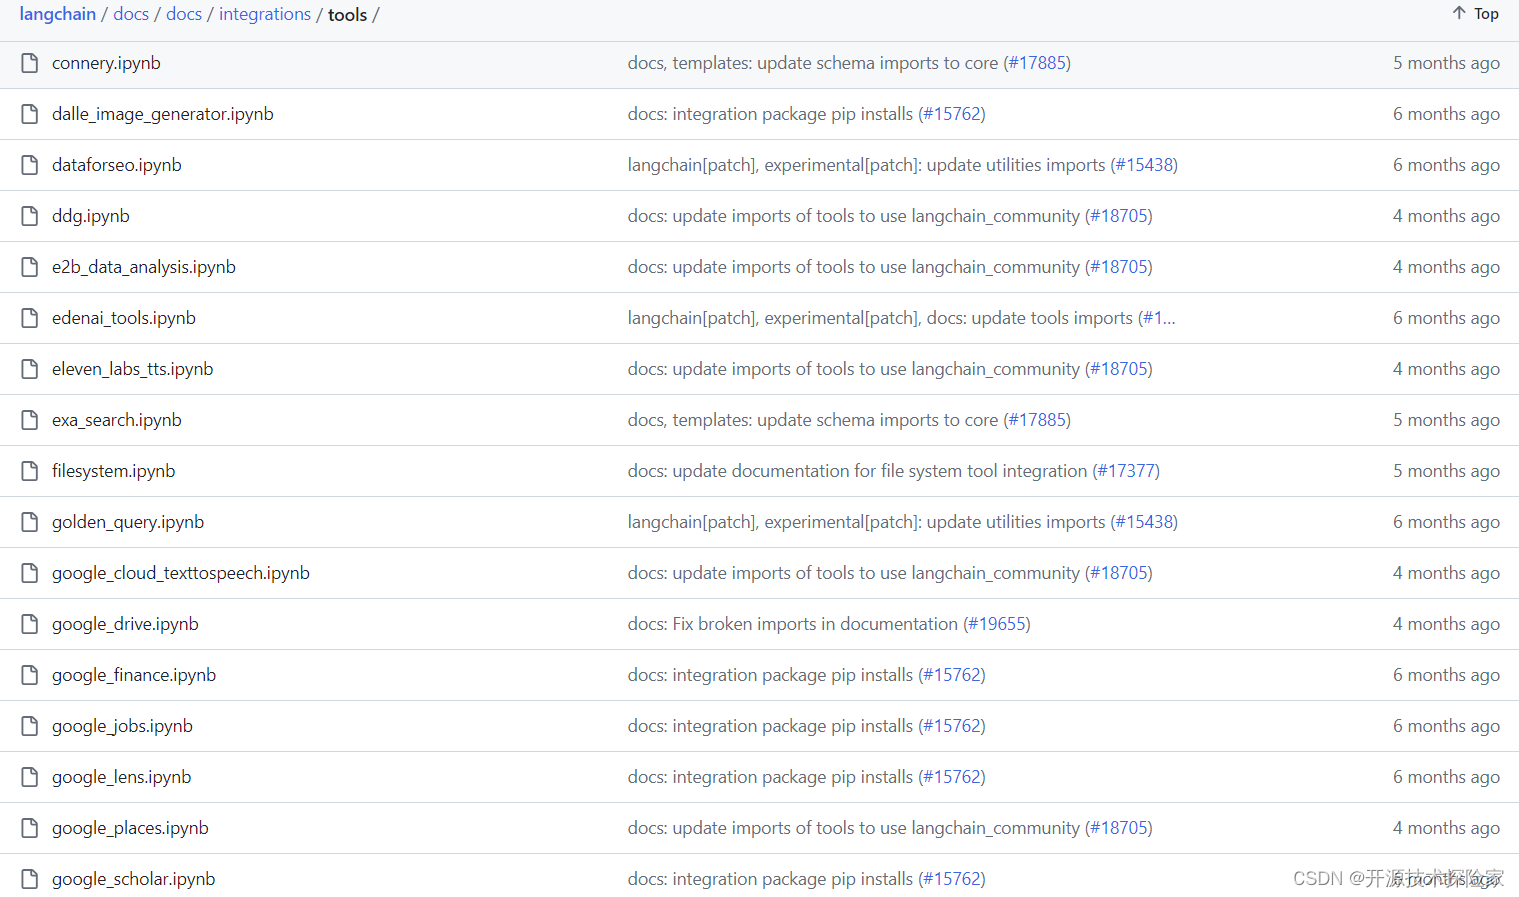Click the file icon next to ddg.ipynb
Image resolution: width=1519 pixels, height=897 pixels.
click(x=30, y=216)
